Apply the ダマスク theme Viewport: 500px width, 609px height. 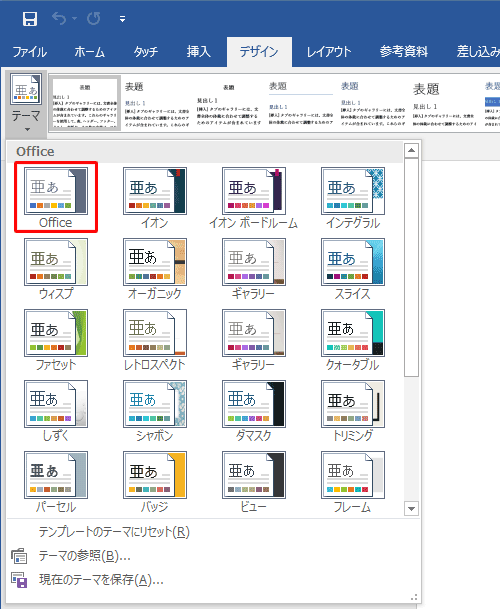(254, 411)
